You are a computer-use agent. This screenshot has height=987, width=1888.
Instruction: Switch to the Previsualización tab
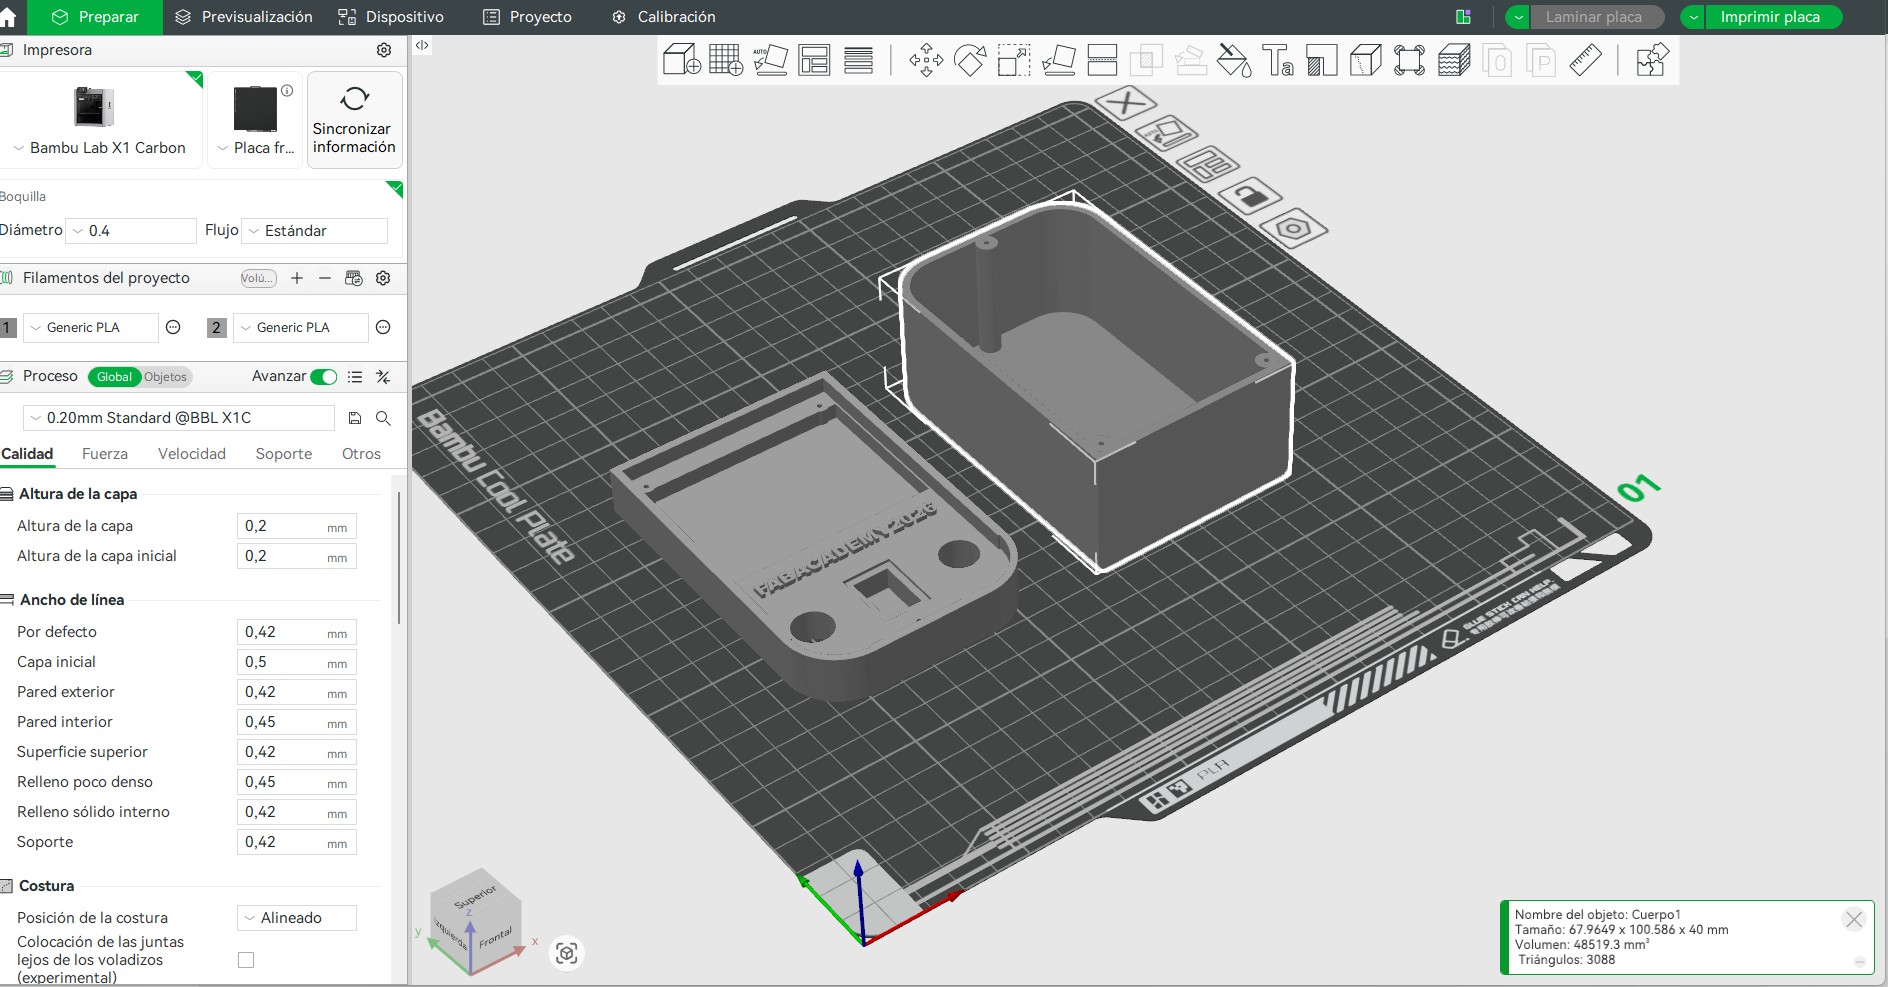pyautogui.click(x=243, y=17)
